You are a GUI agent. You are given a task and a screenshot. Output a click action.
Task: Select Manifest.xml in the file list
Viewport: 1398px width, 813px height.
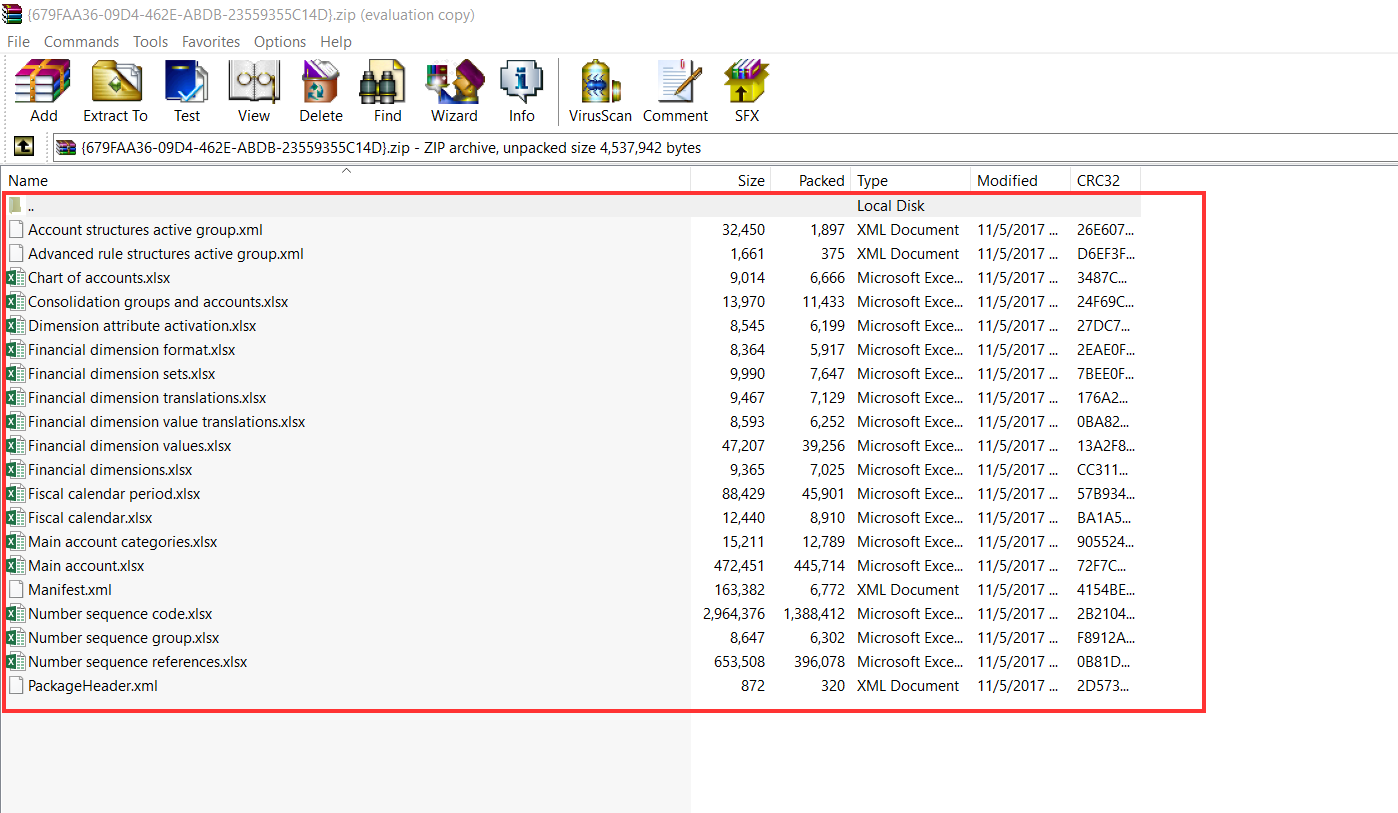pos(70,590)
